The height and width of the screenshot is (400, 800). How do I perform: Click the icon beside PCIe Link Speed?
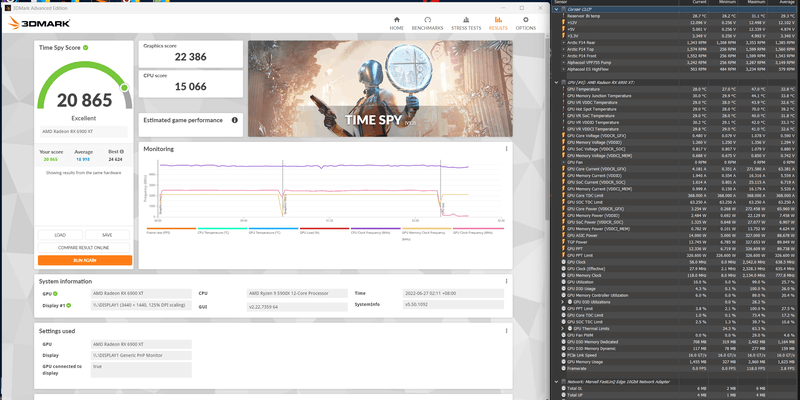[563, 355]
